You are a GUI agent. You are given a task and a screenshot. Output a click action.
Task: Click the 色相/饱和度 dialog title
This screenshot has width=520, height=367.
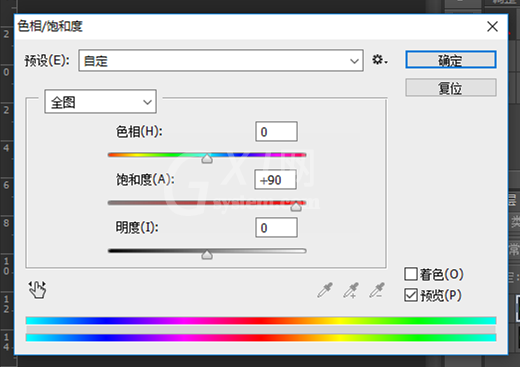(x=50, y=26)
